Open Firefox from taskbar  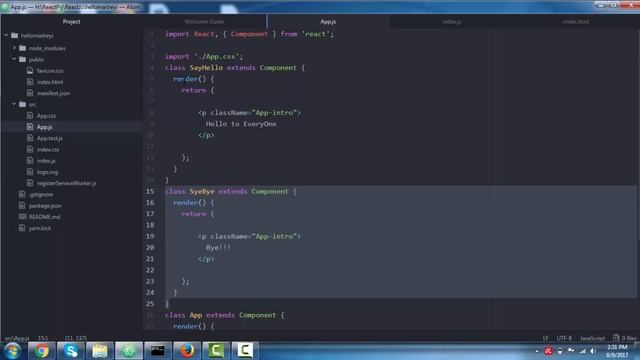coord(187,351)
